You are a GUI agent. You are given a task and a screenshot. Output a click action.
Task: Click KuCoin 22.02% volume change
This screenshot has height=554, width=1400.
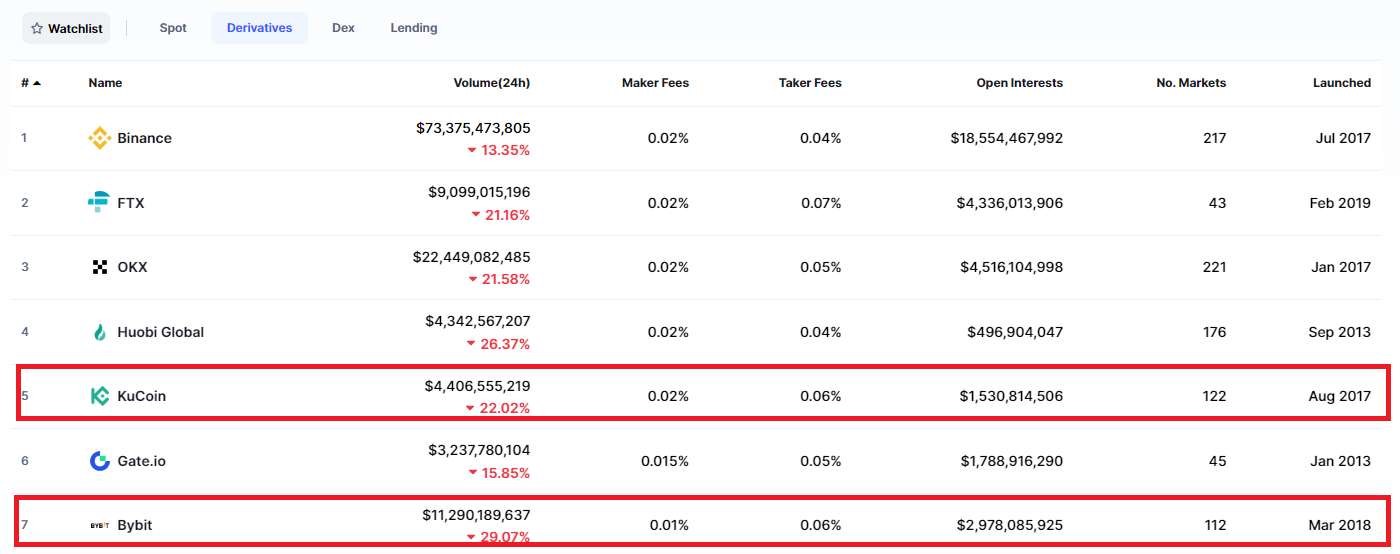[498, 408]
